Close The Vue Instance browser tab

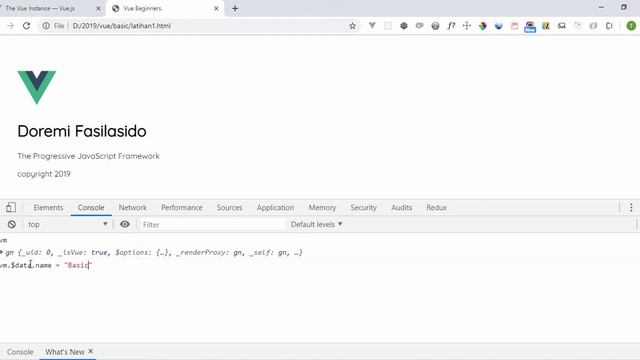tap(98, 8)
